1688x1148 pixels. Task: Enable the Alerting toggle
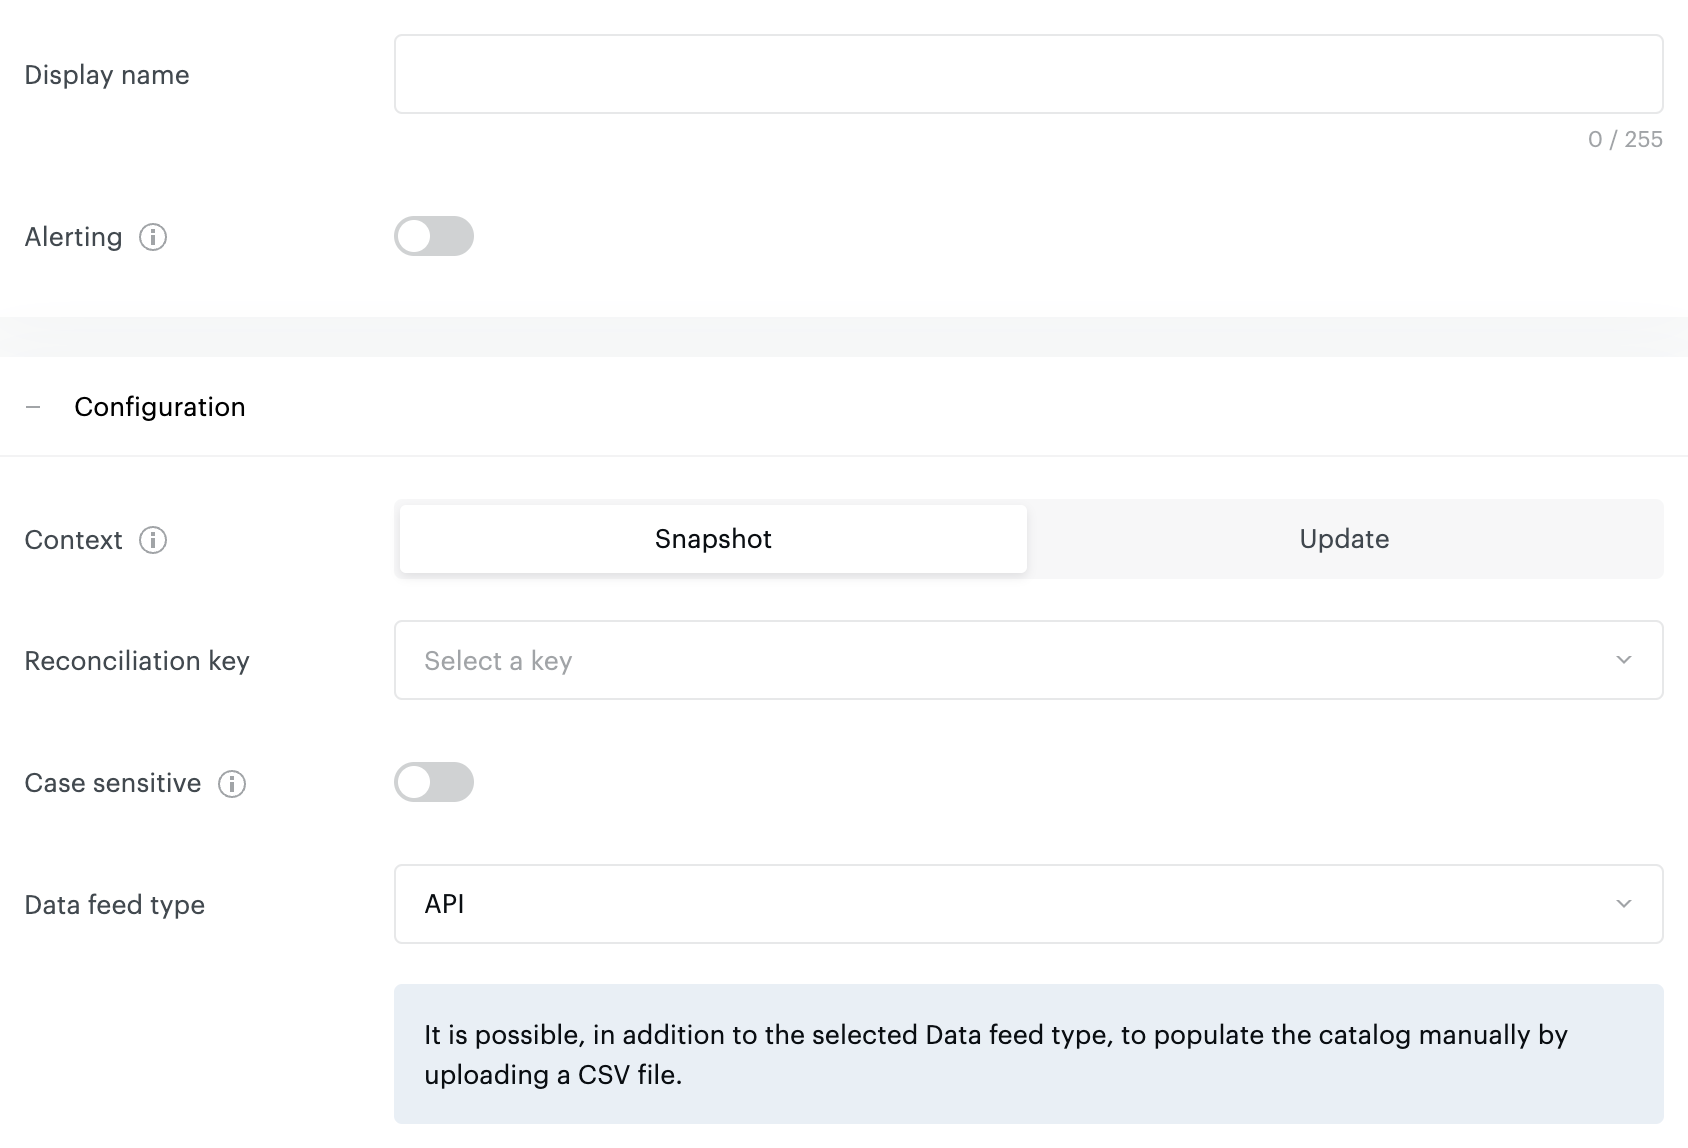pyautogui.click(x=433, y=236)
